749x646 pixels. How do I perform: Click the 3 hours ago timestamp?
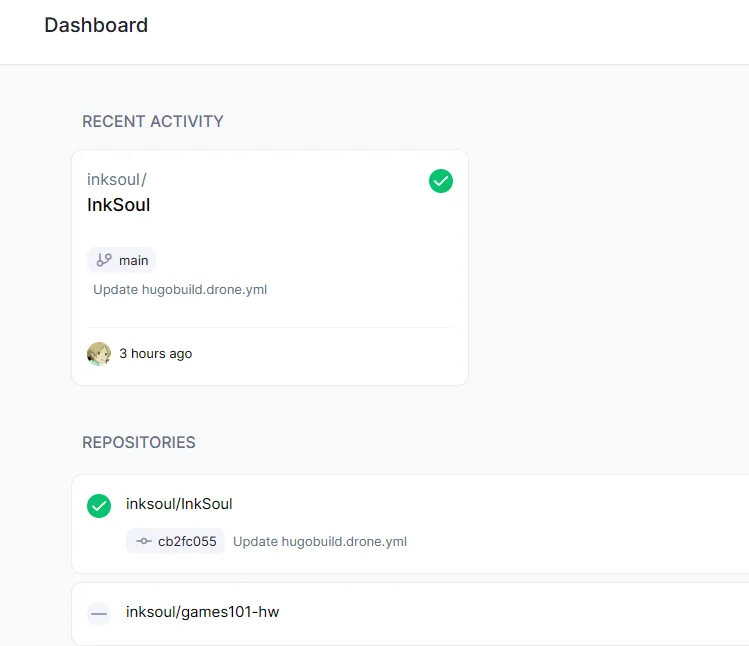tap(155, 354)
